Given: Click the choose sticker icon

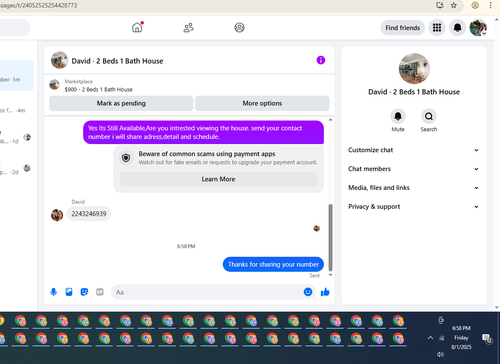Looking at the screenshot, I should click(x=84, y=292).
